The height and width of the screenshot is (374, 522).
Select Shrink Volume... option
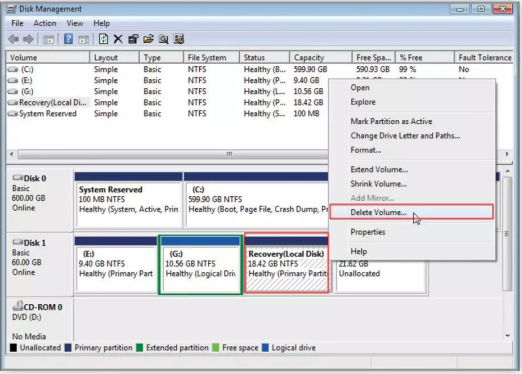[412, 184]
